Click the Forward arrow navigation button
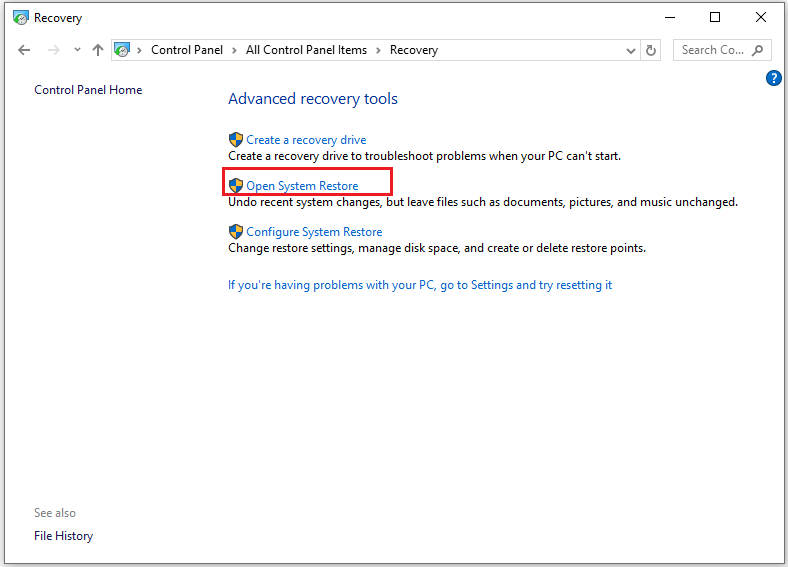 click(54, 50)
